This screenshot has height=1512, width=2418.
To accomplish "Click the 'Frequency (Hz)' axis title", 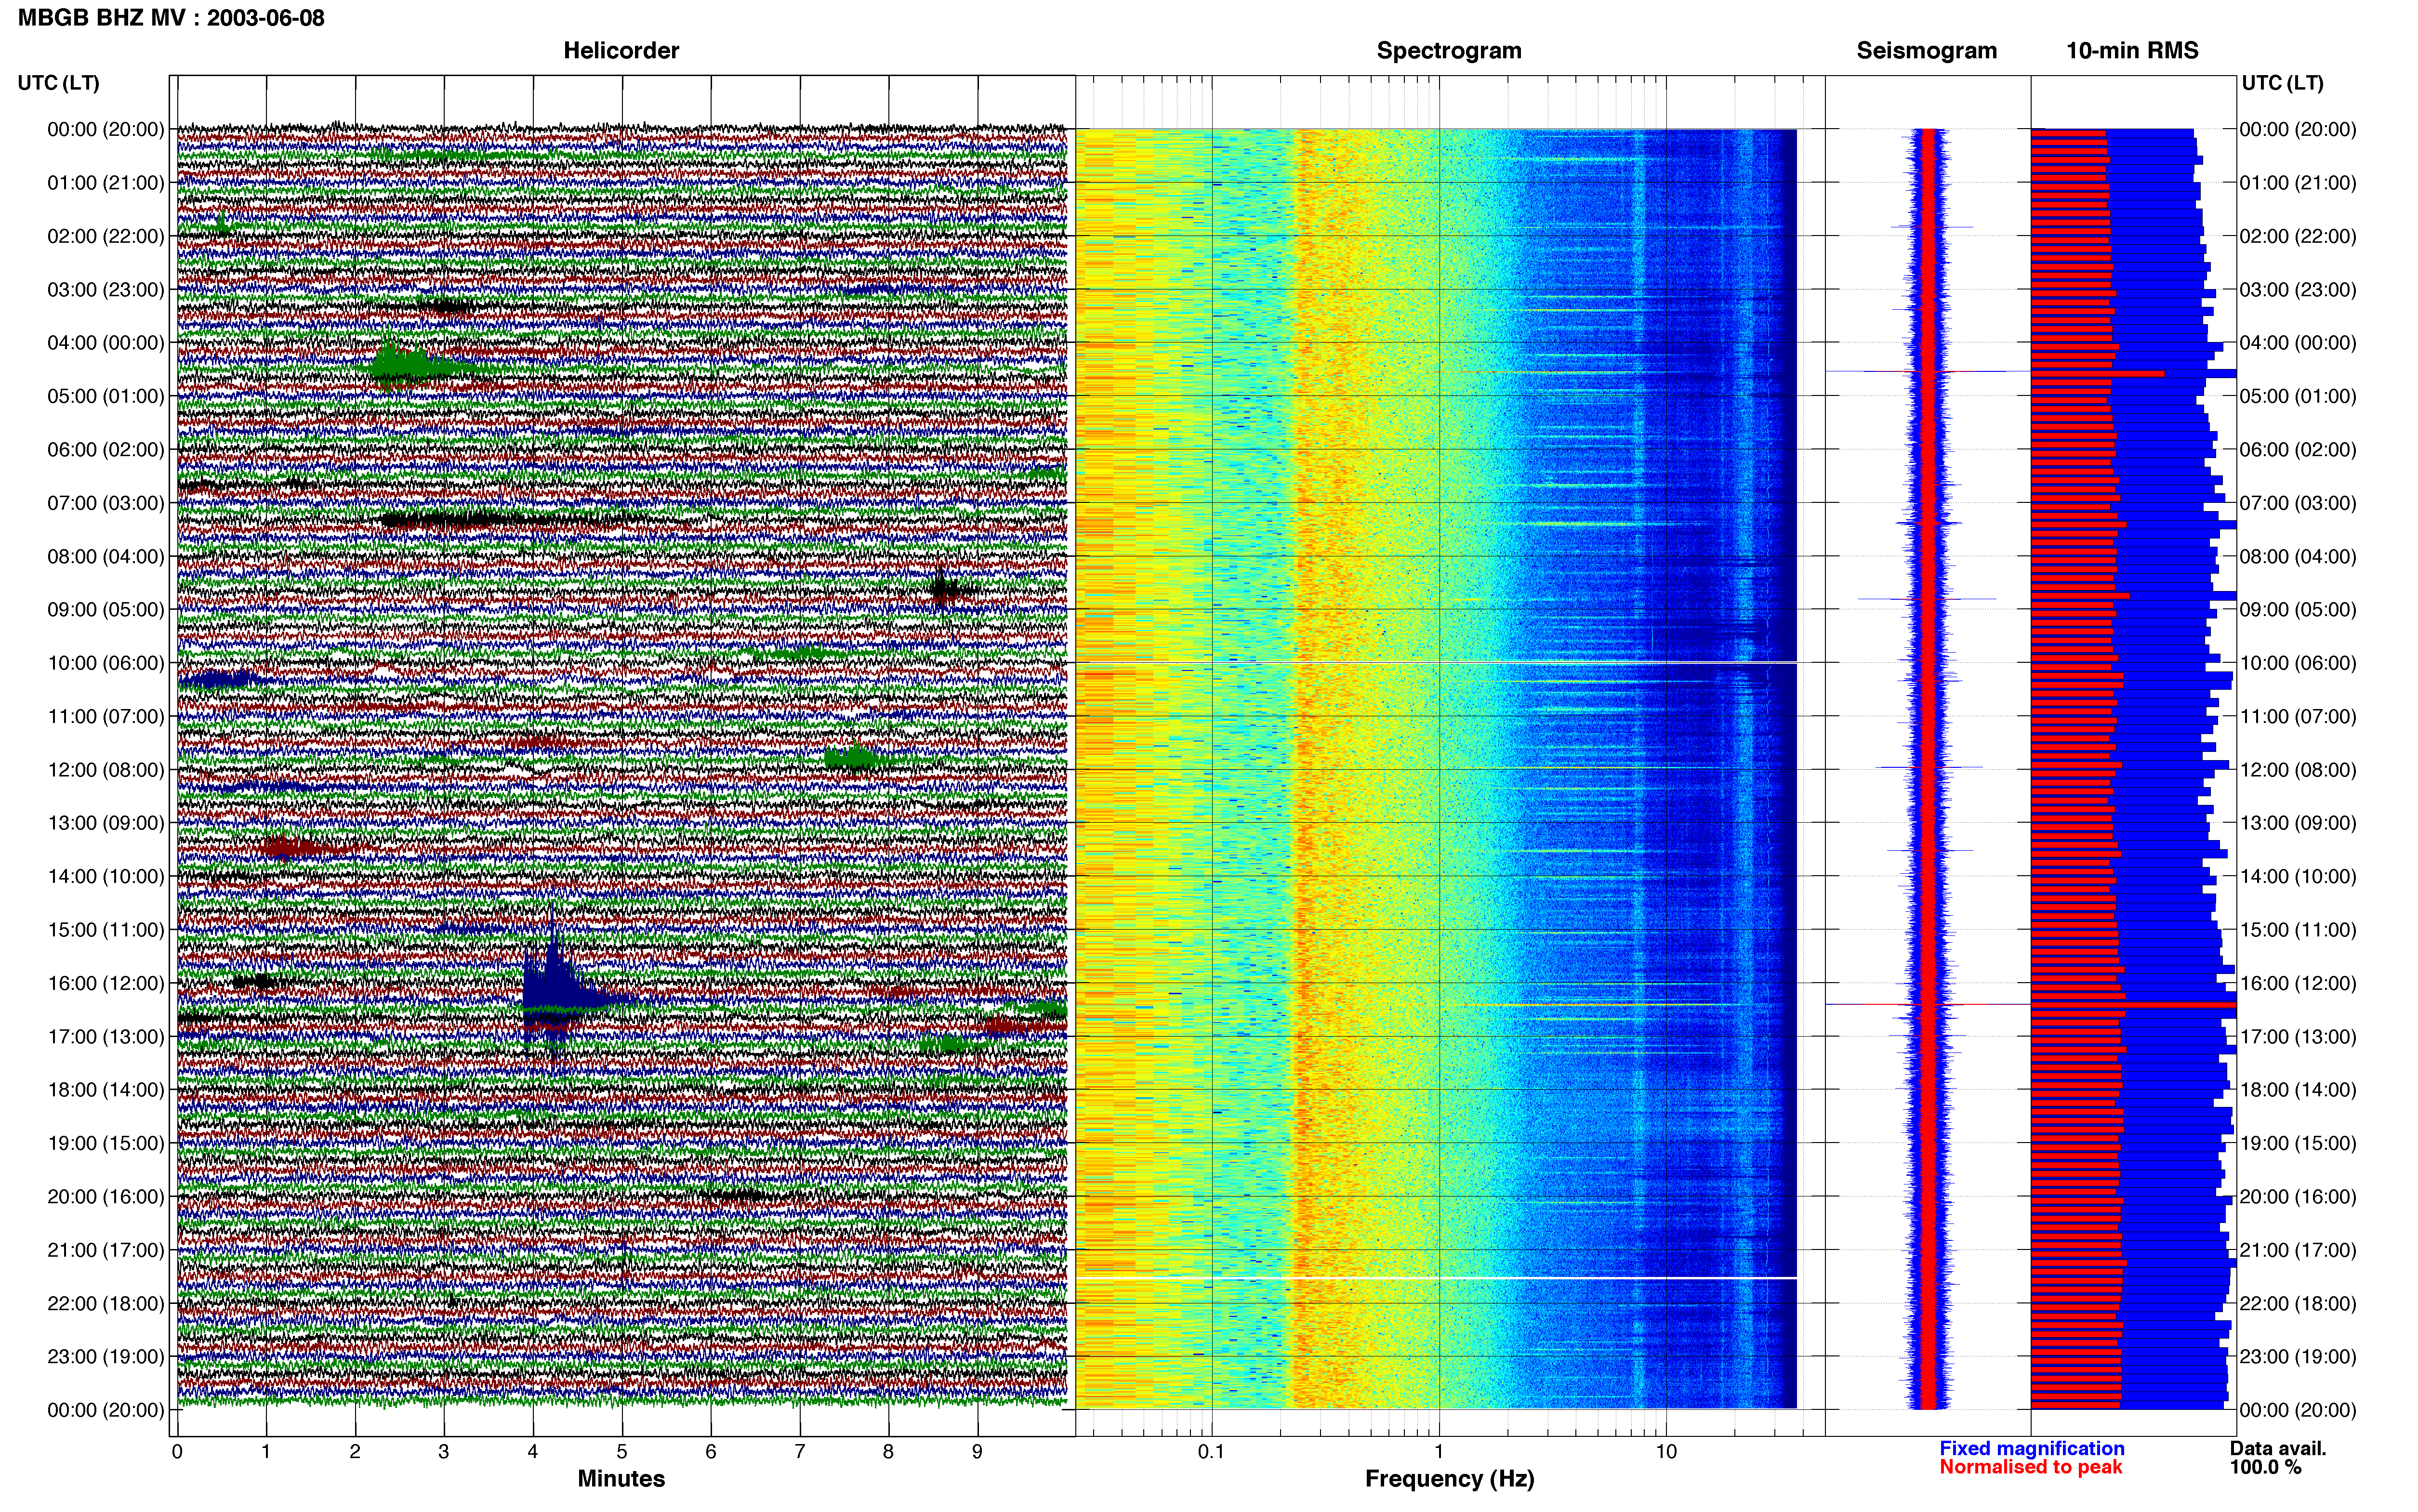I will (1449, 1479).
